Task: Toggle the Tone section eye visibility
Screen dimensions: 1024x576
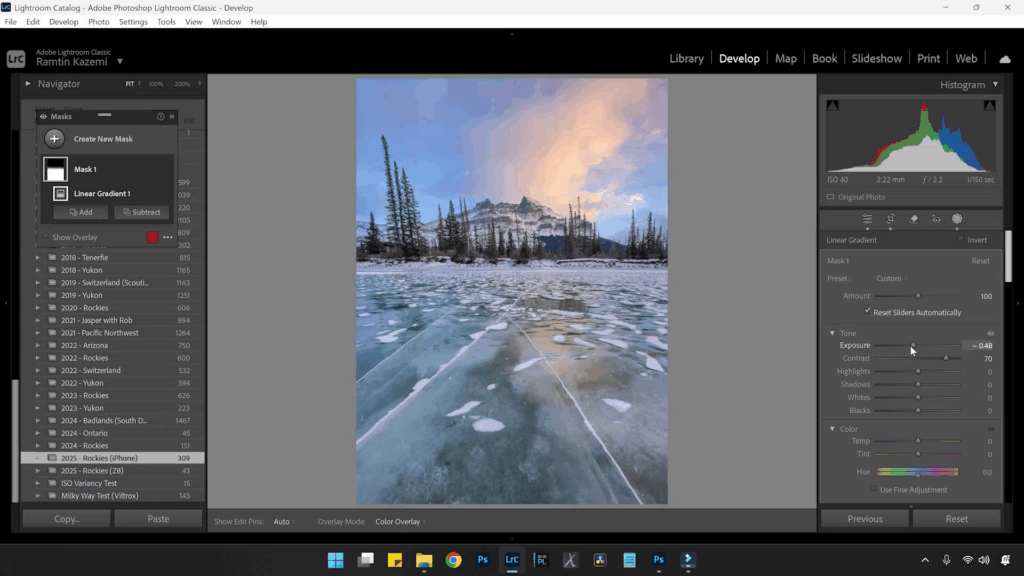Action: pos(990,333)
